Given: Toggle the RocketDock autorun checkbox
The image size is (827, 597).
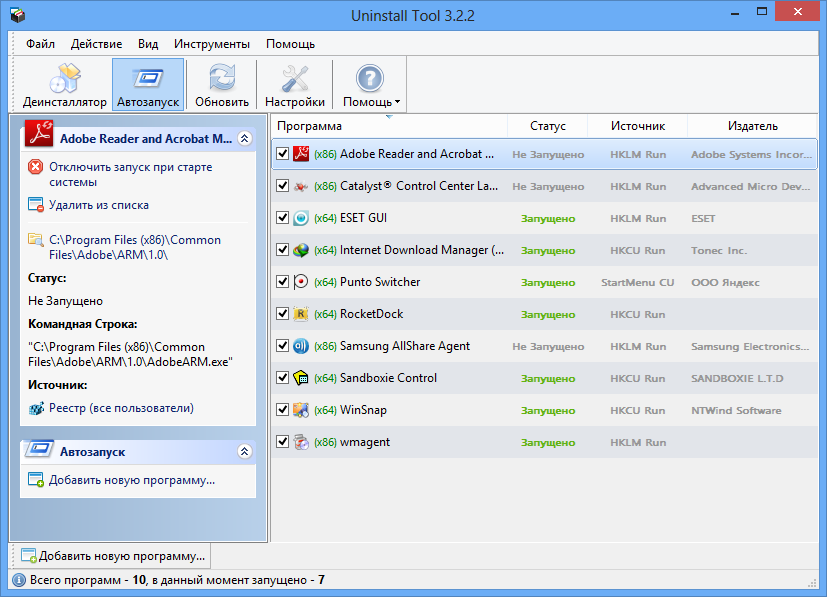Looking at the screenshot, I should (x=283, y=314).
